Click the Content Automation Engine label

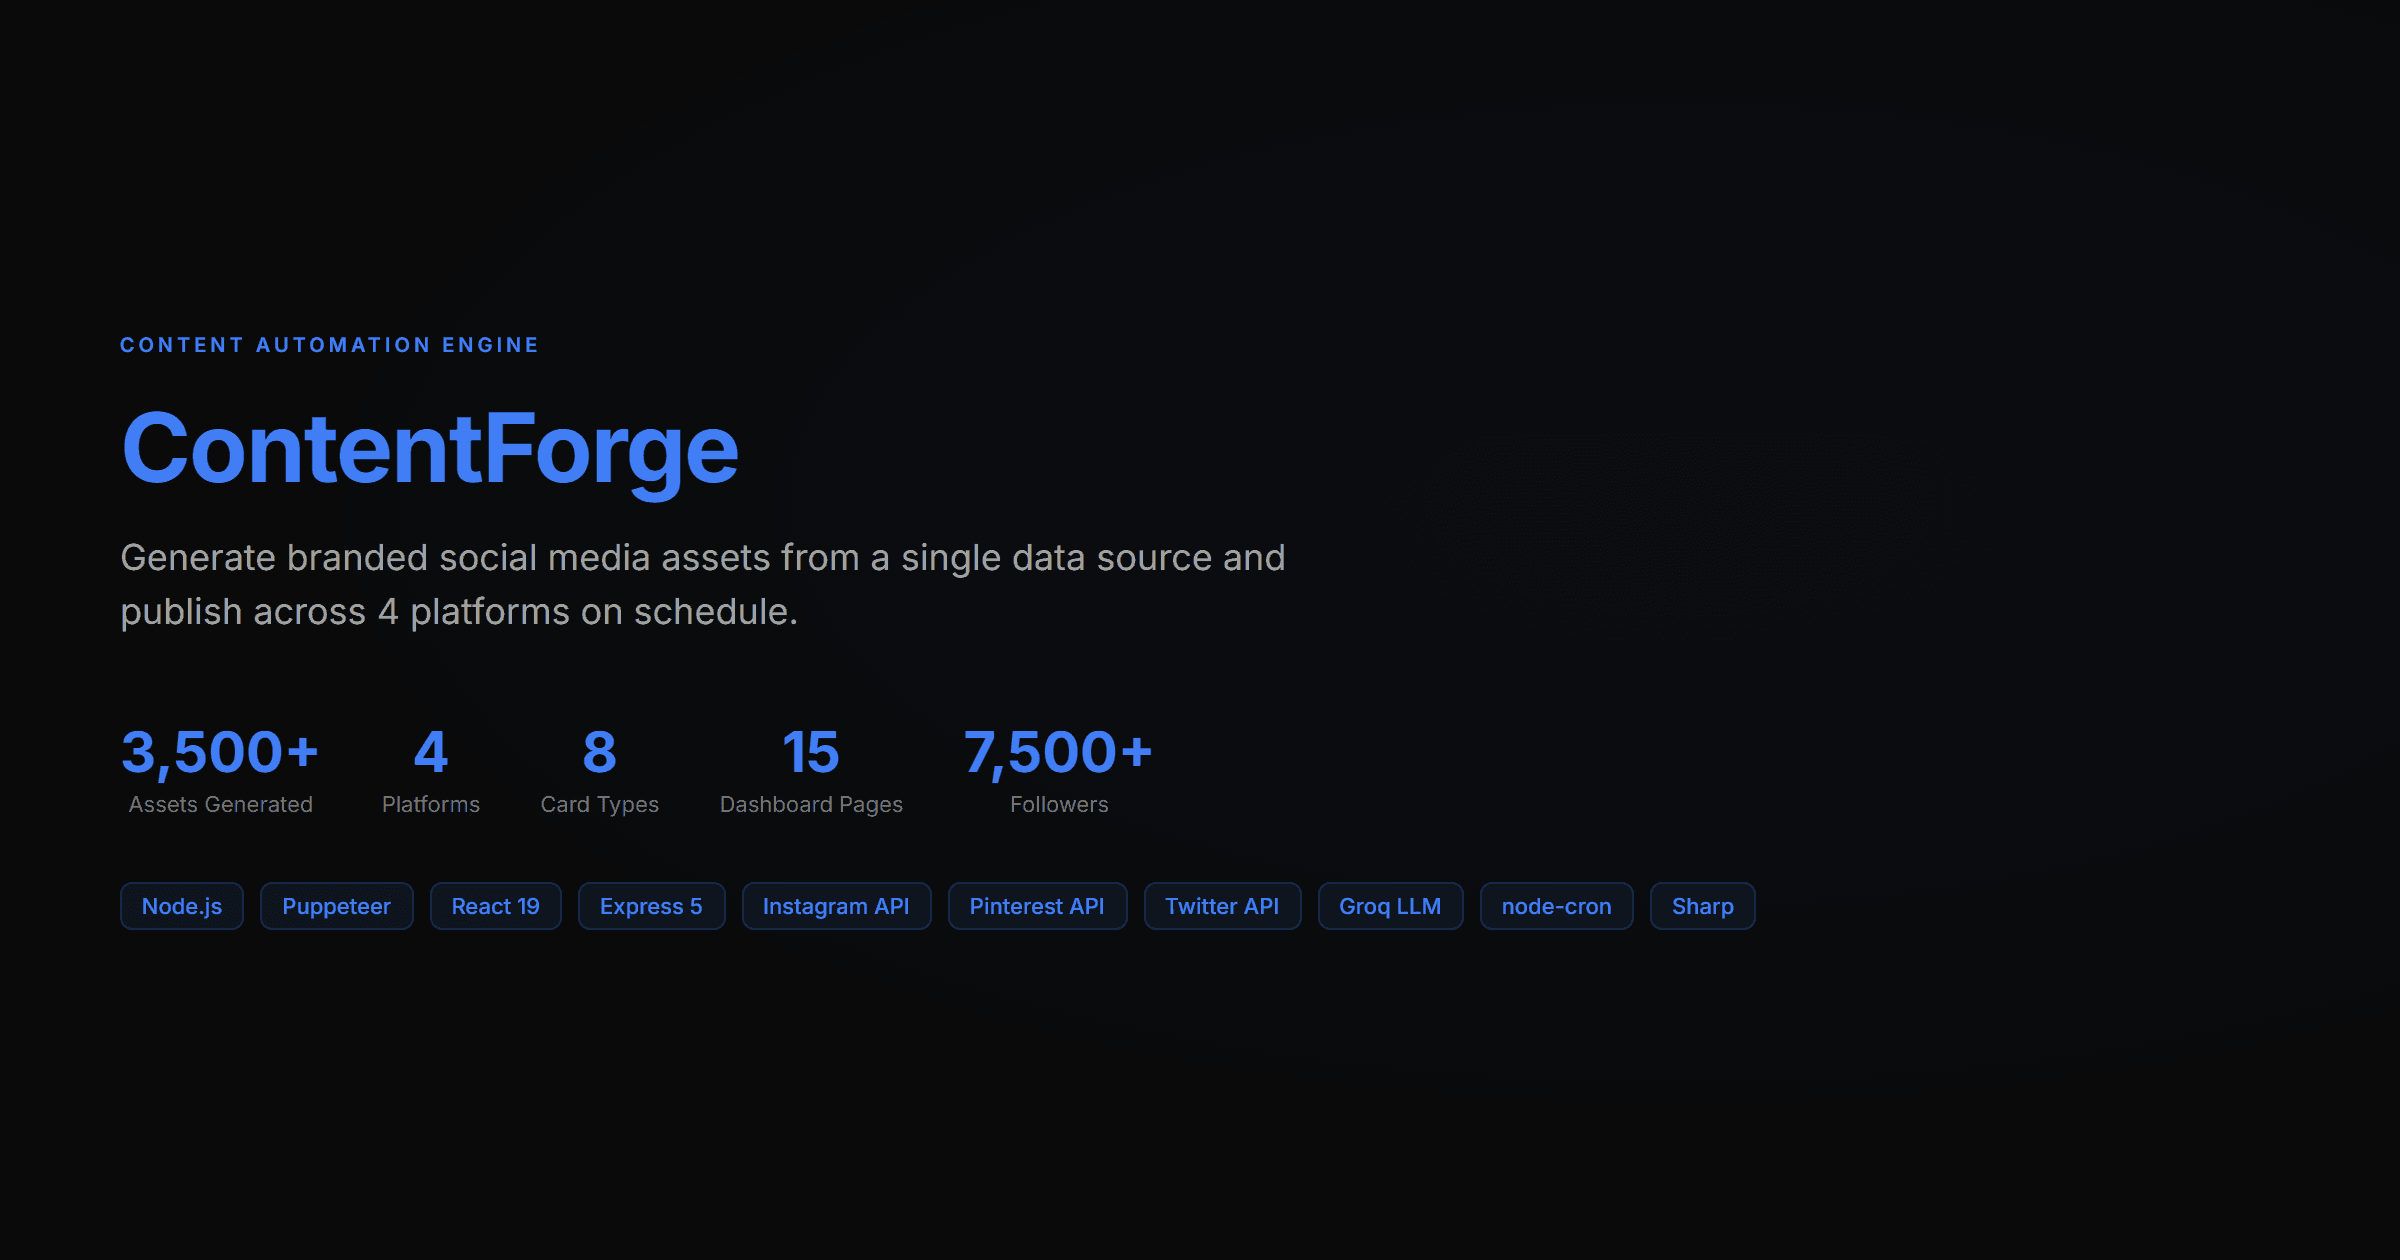pyautogui.click(x=329, y=344)
